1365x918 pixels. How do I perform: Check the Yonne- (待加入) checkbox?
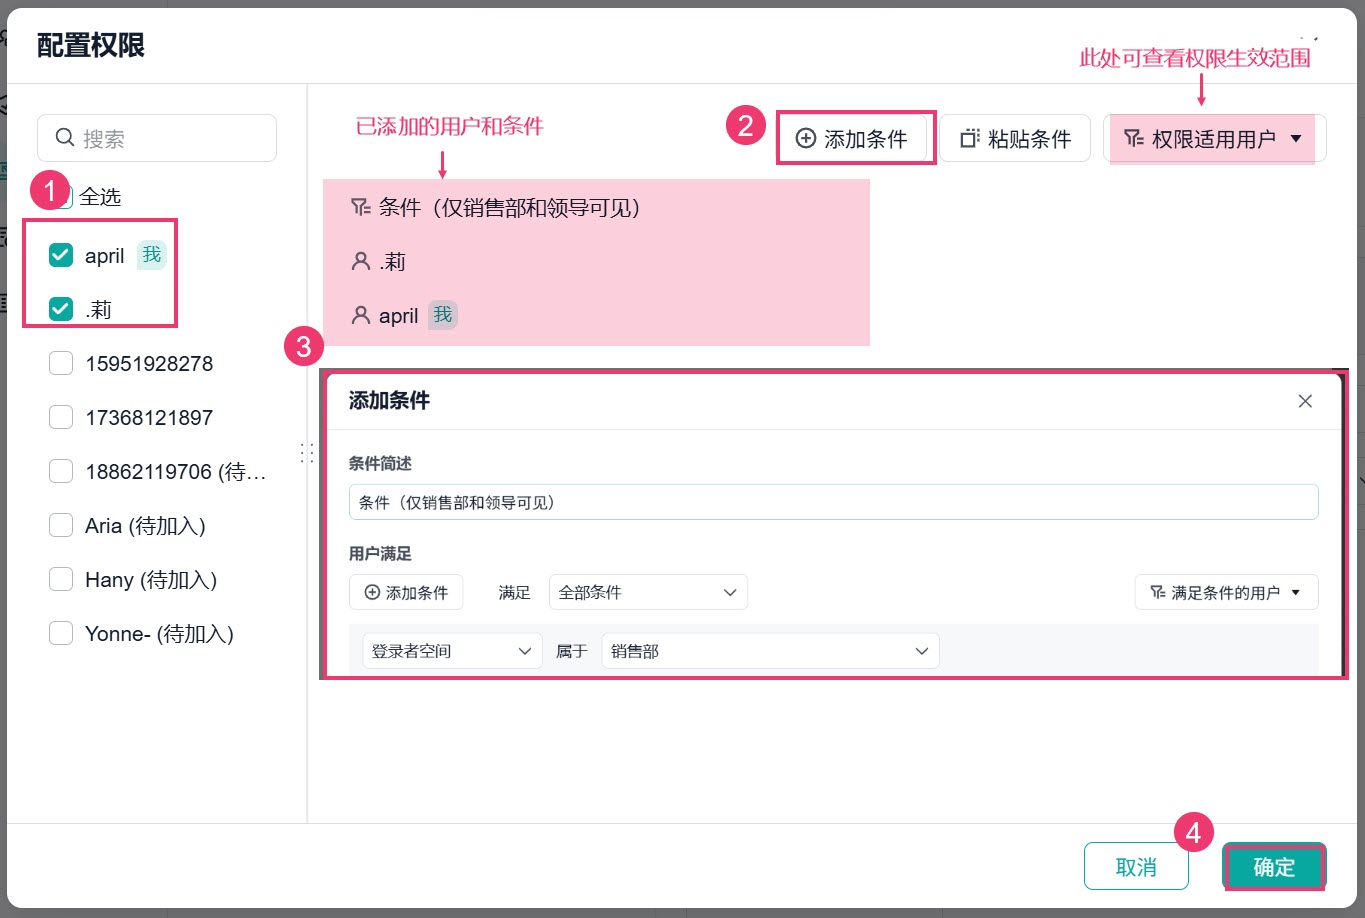click(61, 633)
